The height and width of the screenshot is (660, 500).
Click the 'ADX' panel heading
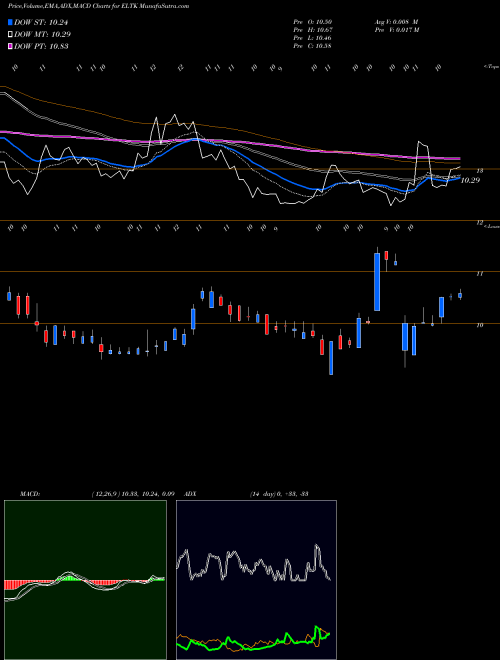tap(191, 494)
